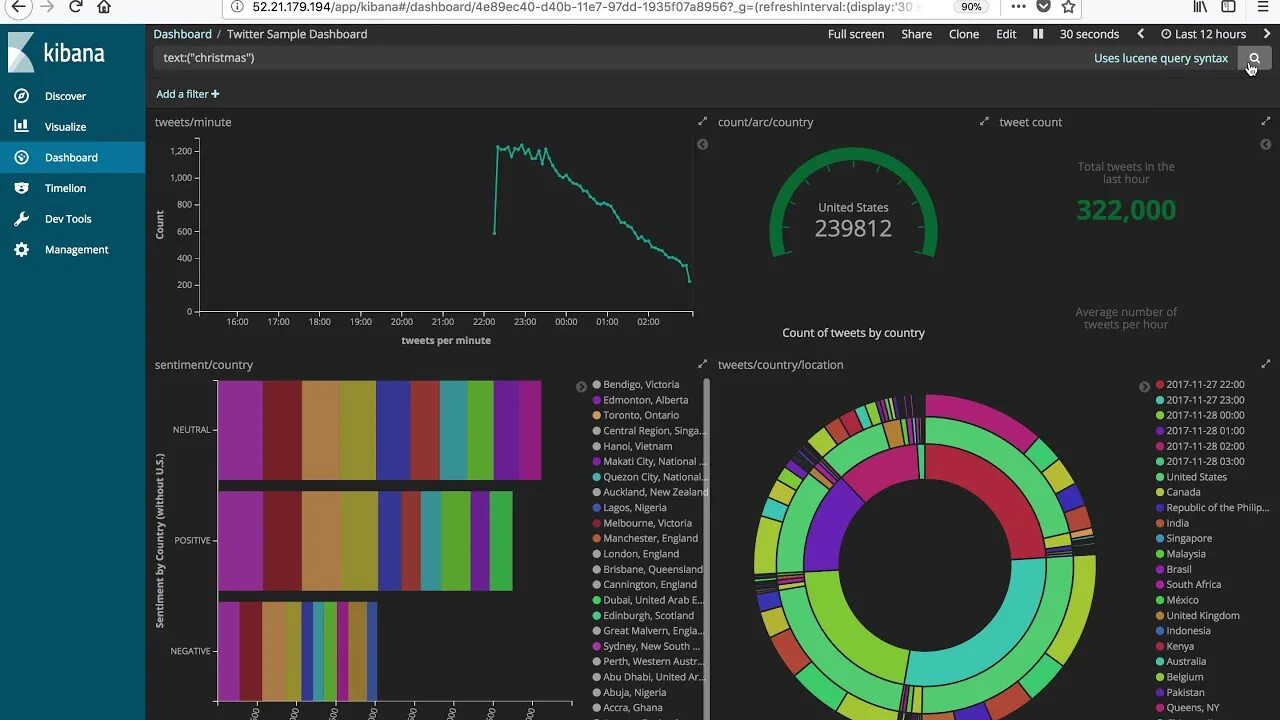Click the Dashboard breadcrumb link
The height and width of the screenshot is (720, 1280).
(x=182, y=34)
